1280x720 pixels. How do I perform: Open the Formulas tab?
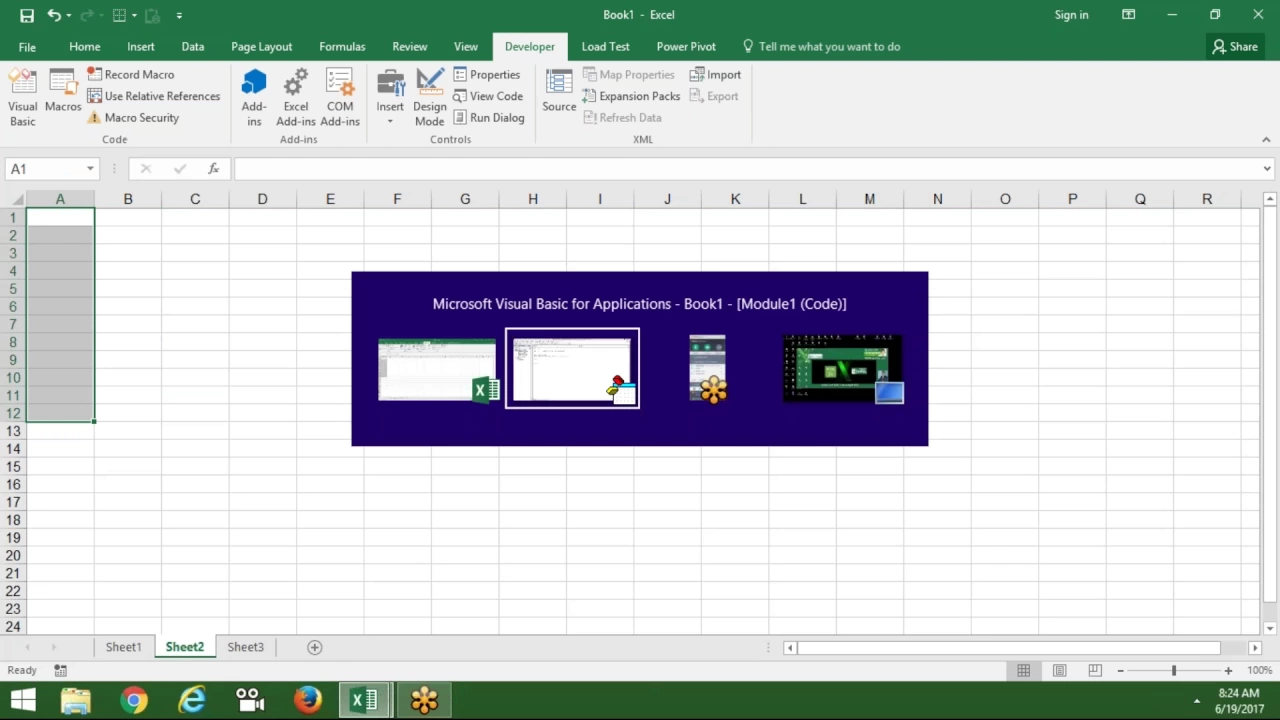(342, 46)
